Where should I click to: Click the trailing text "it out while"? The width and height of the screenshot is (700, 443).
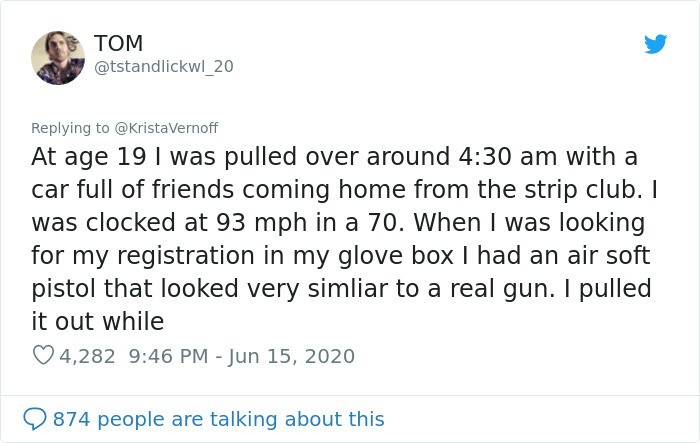(98, 321)
